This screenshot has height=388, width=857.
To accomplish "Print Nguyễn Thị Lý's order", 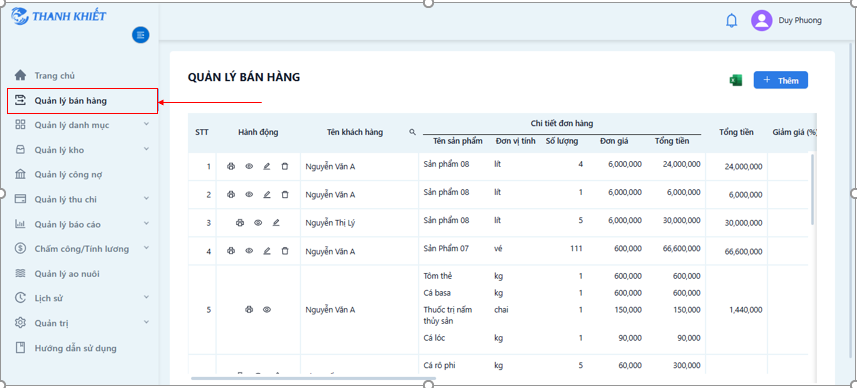I will tap(239, 222).
